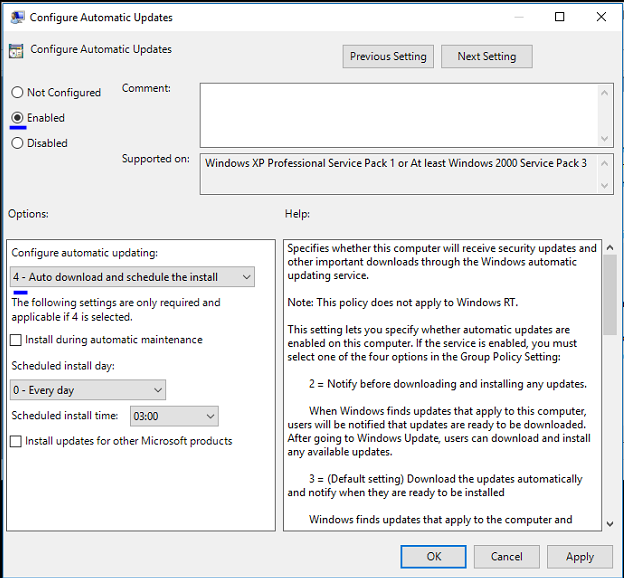
Task: Maximize the Configure Automatic Updates window
Action: click(560, 17)
